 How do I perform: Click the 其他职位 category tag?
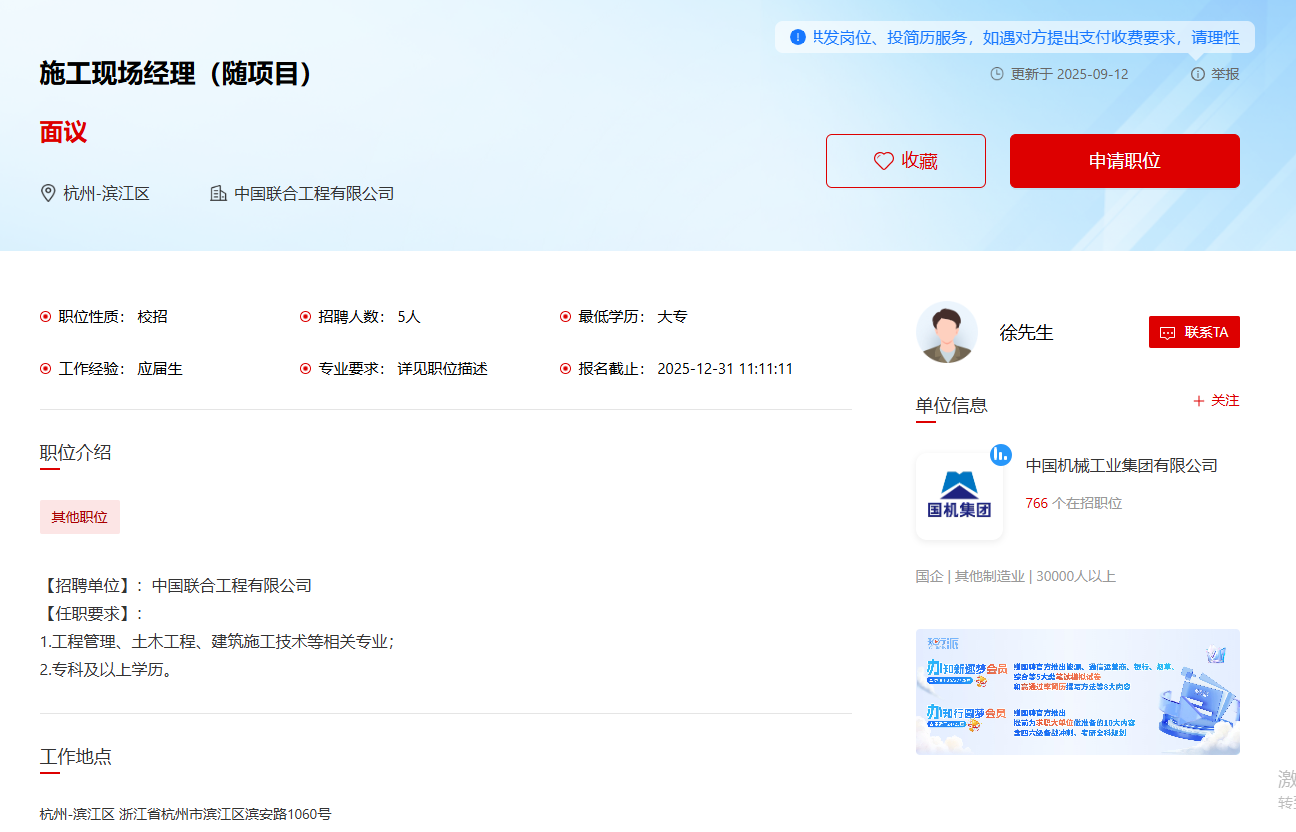click(80, 517)
